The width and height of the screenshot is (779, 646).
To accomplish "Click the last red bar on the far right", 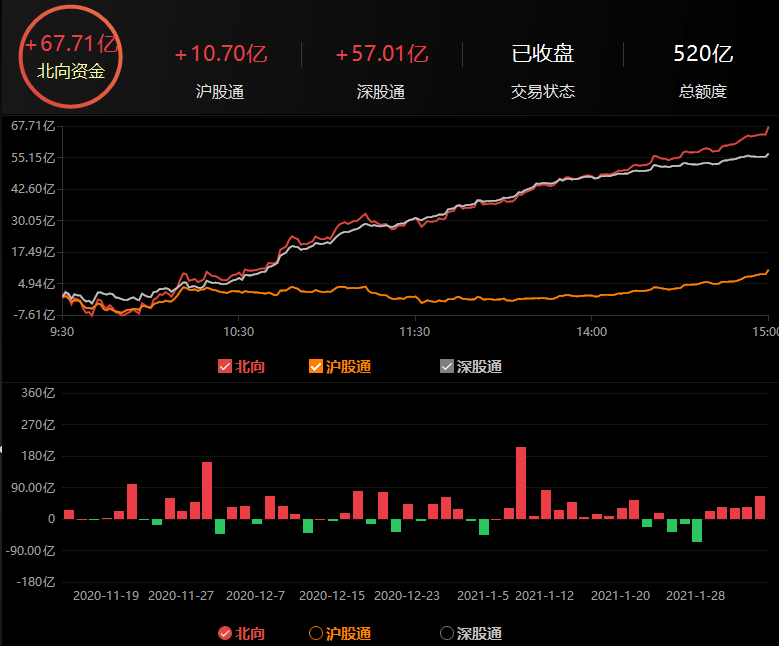I will click(760, 507).
